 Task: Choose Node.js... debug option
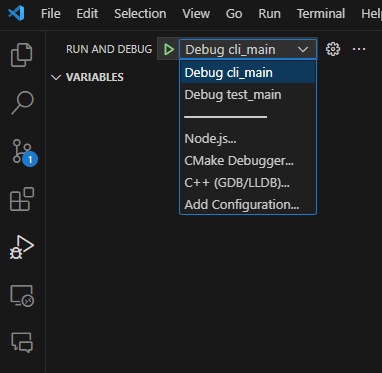coord(248,139)
